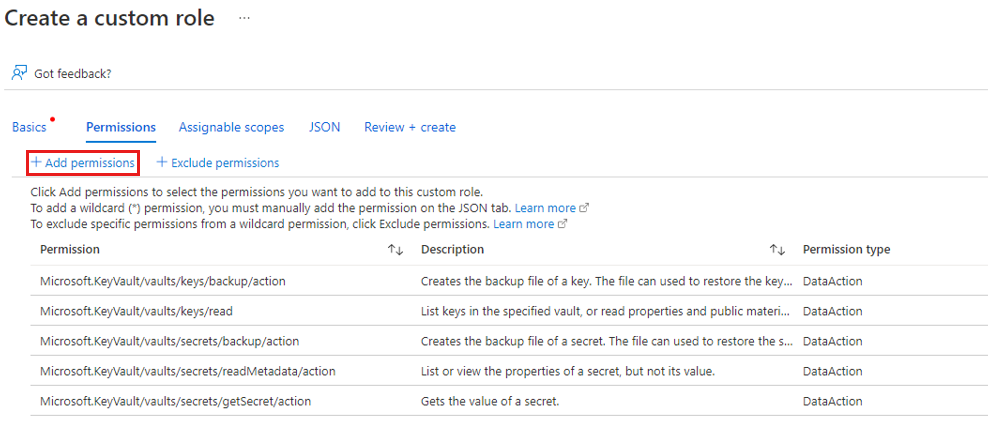Select the secrets/getSecret/action permission row
This screenshot has width=988, height=432.
(507, 401)
